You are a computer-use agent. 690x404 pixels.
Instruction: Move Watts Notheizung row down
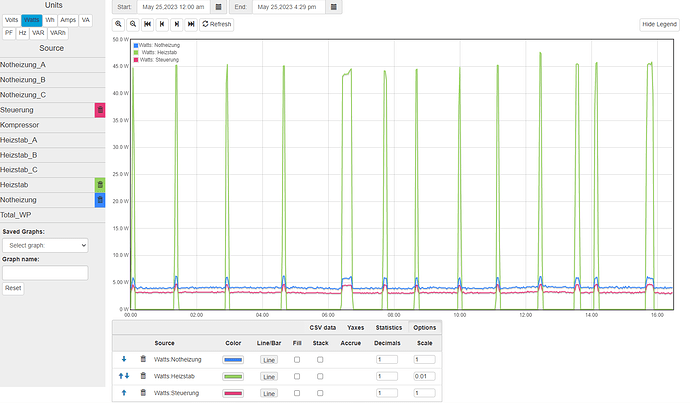124,359
